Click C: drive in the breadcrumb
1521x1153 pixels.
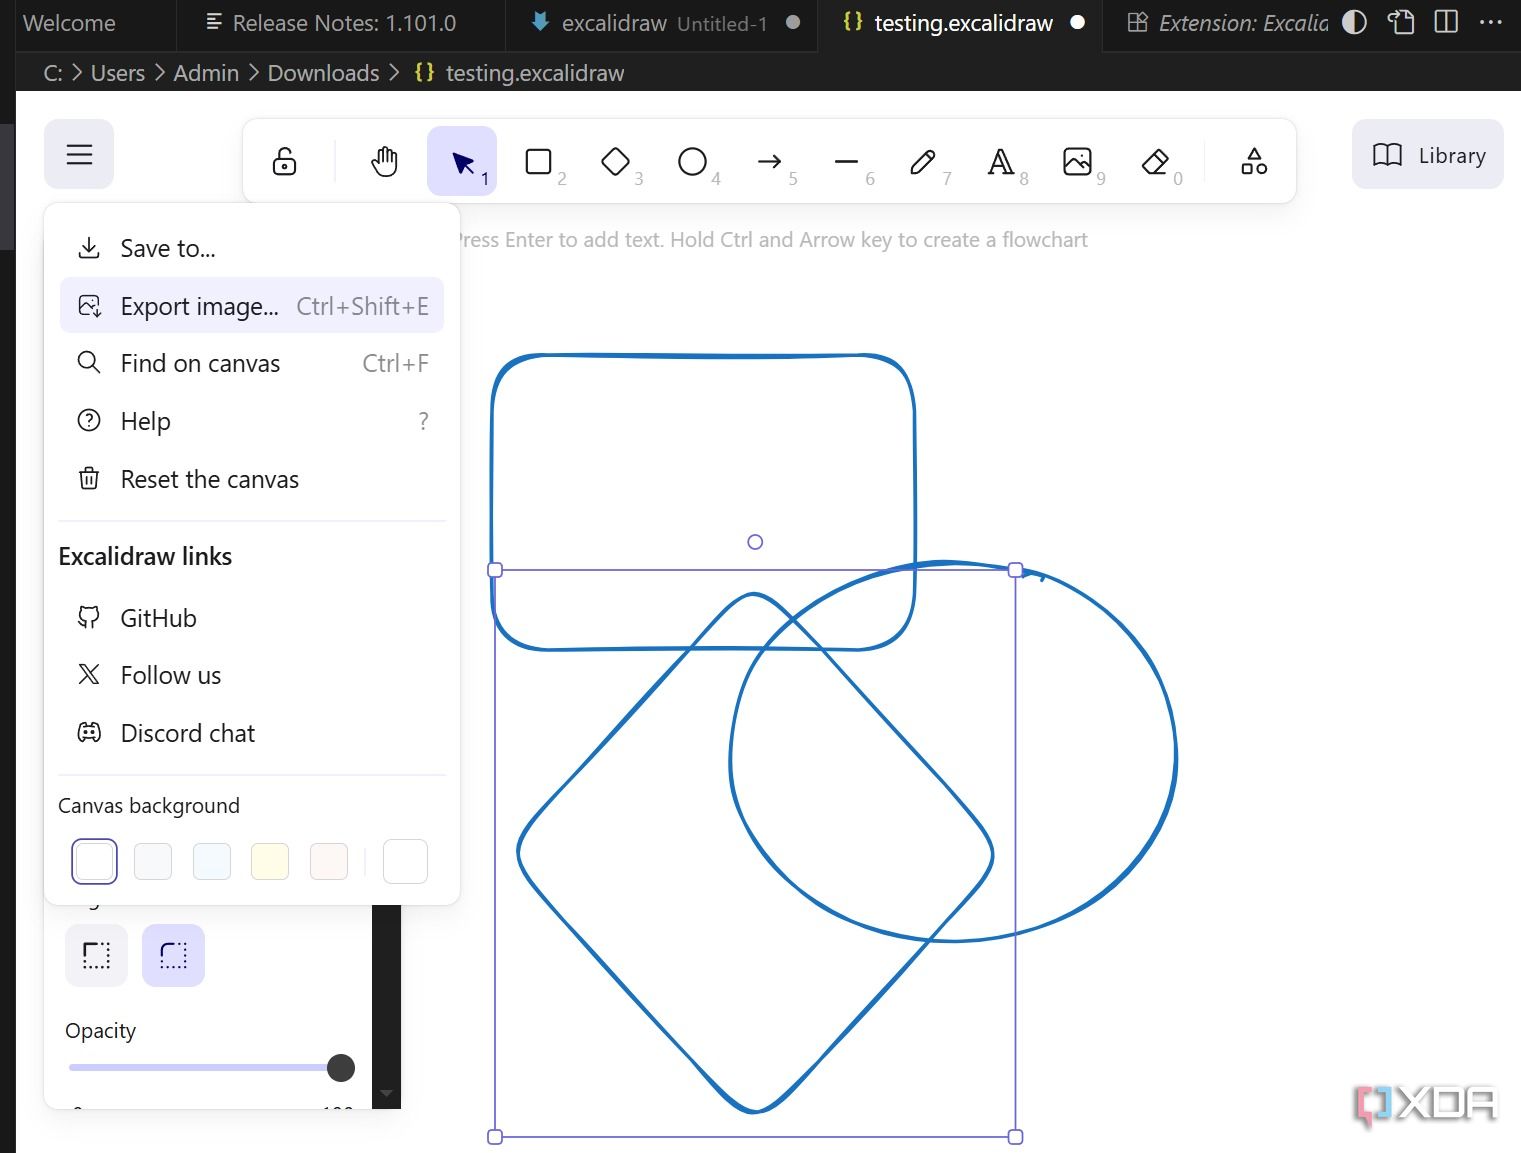point(52,73)
